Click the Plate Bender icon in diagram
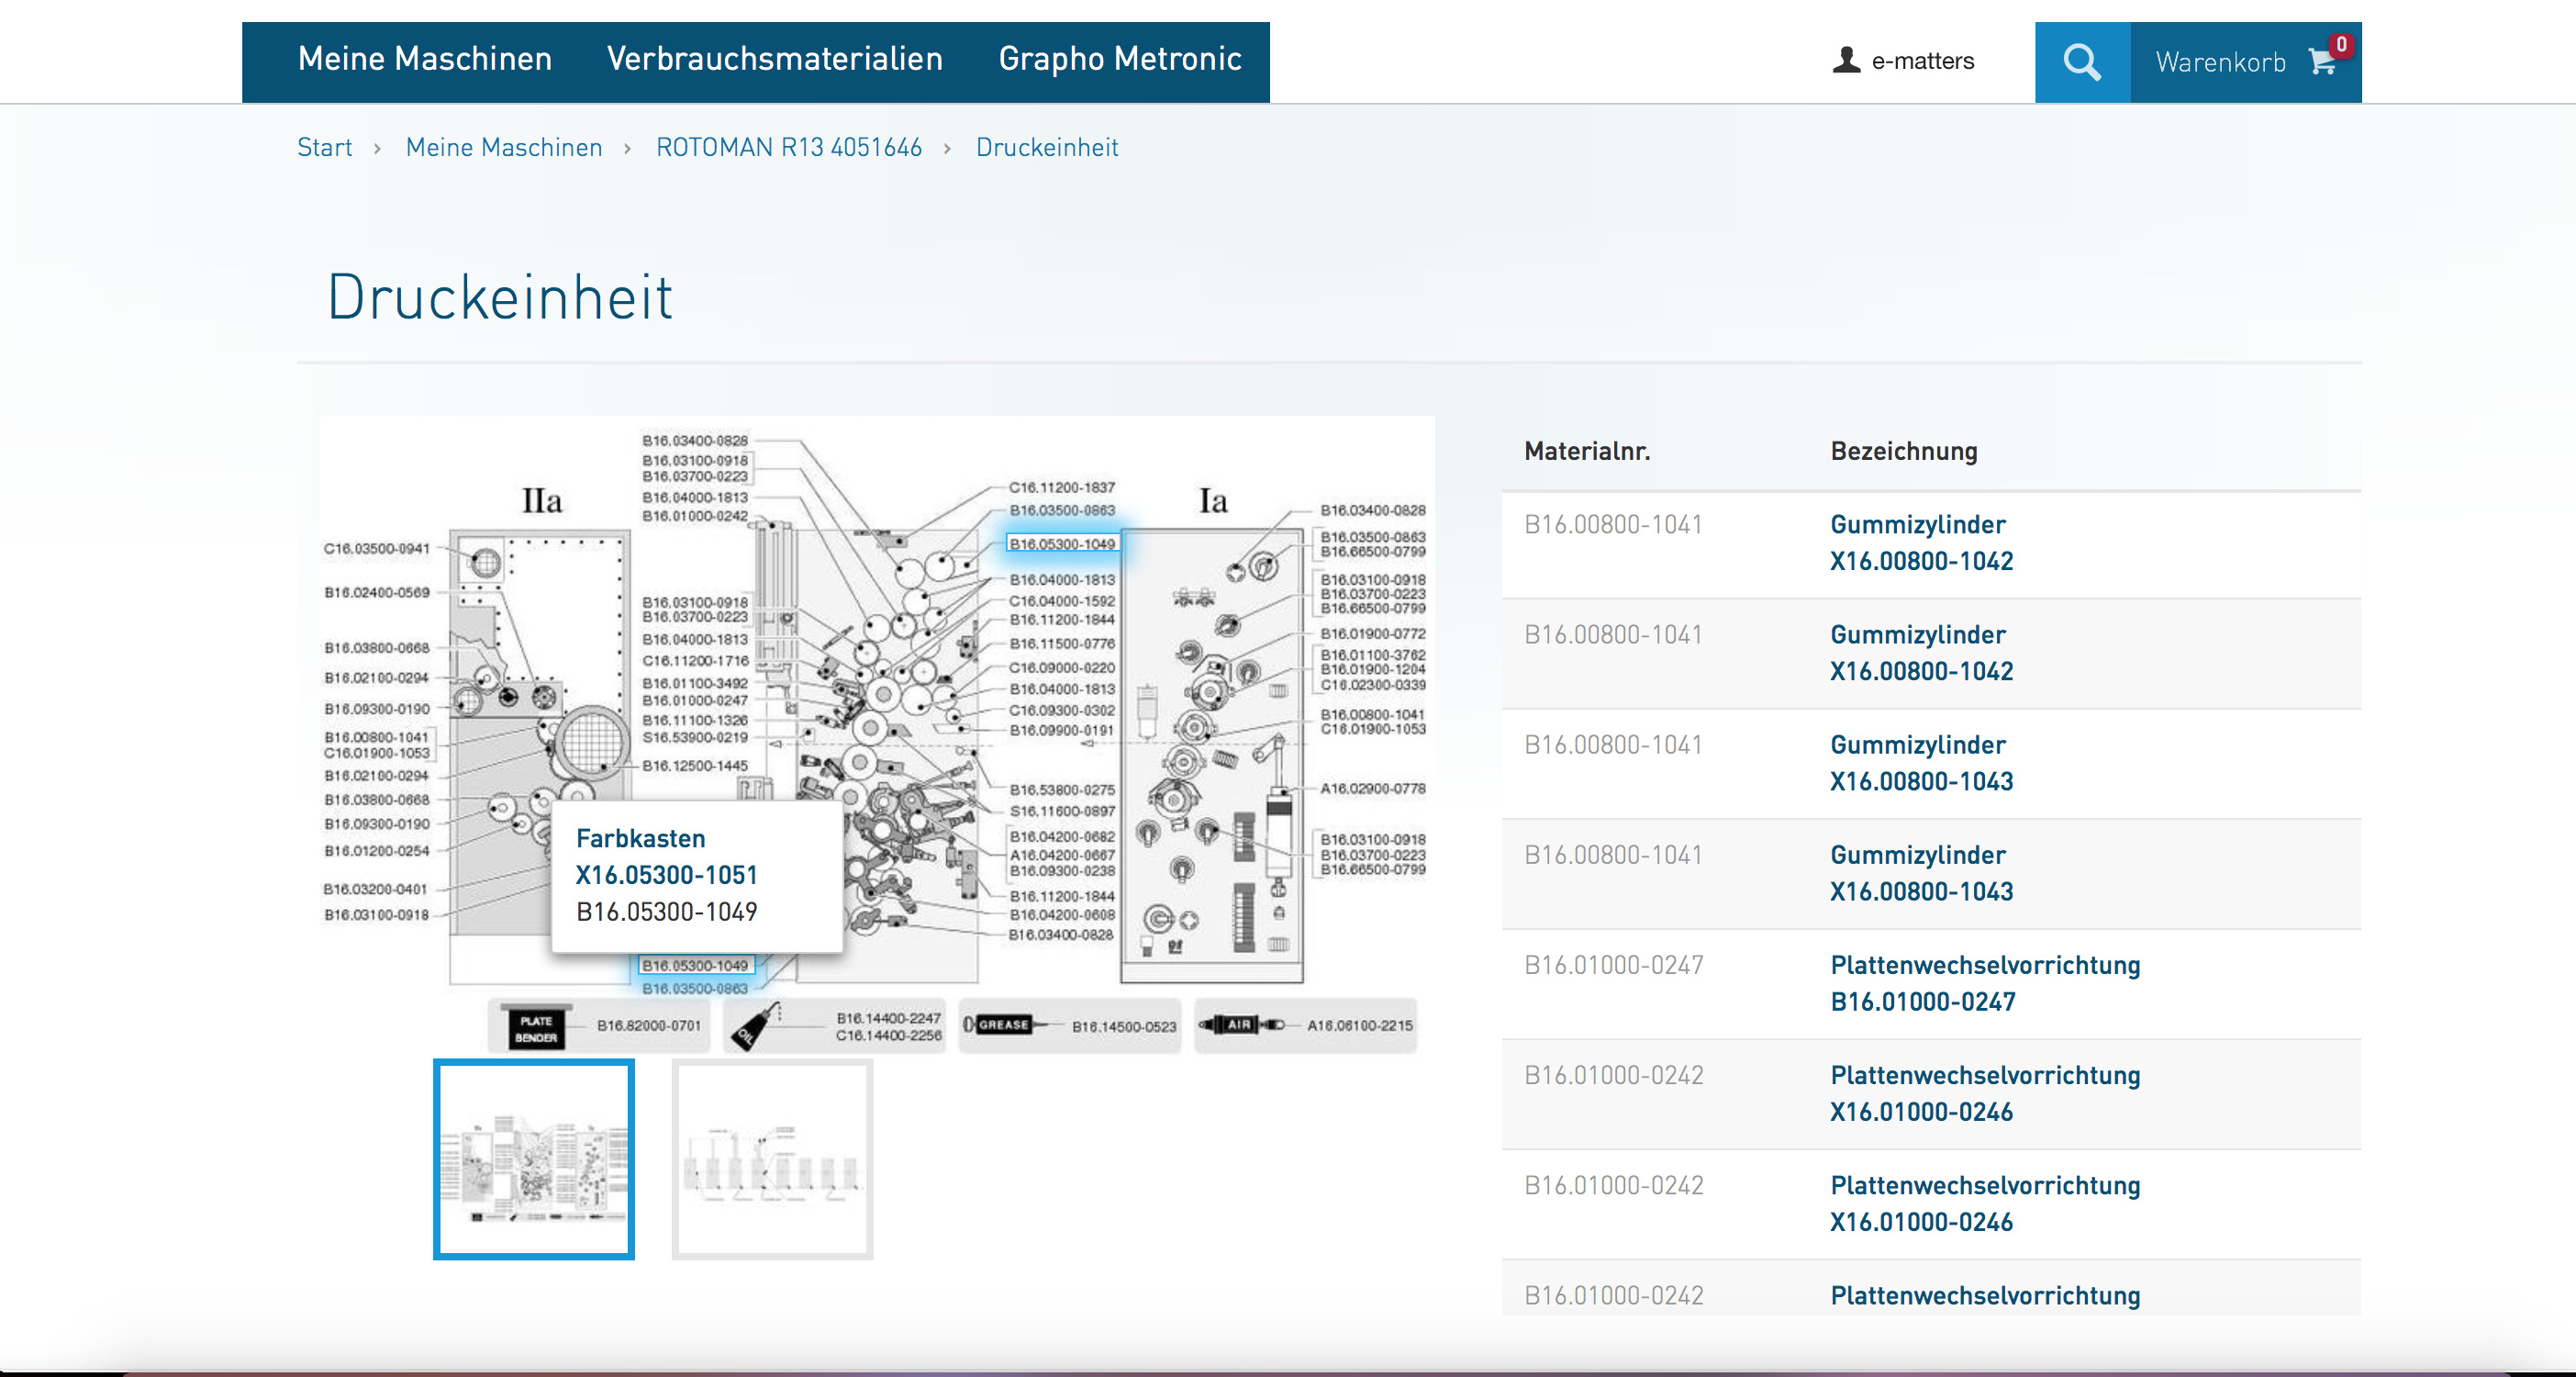 coord(536,1028)
